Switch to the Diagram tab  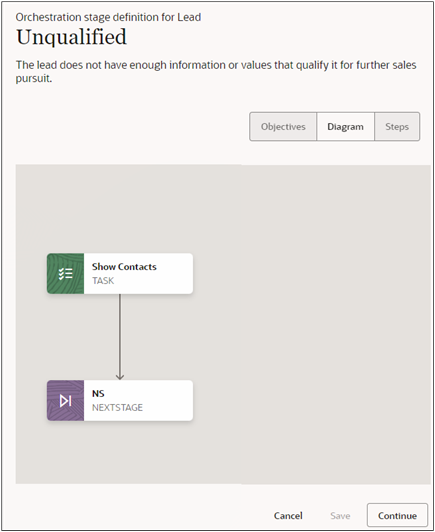345,127
